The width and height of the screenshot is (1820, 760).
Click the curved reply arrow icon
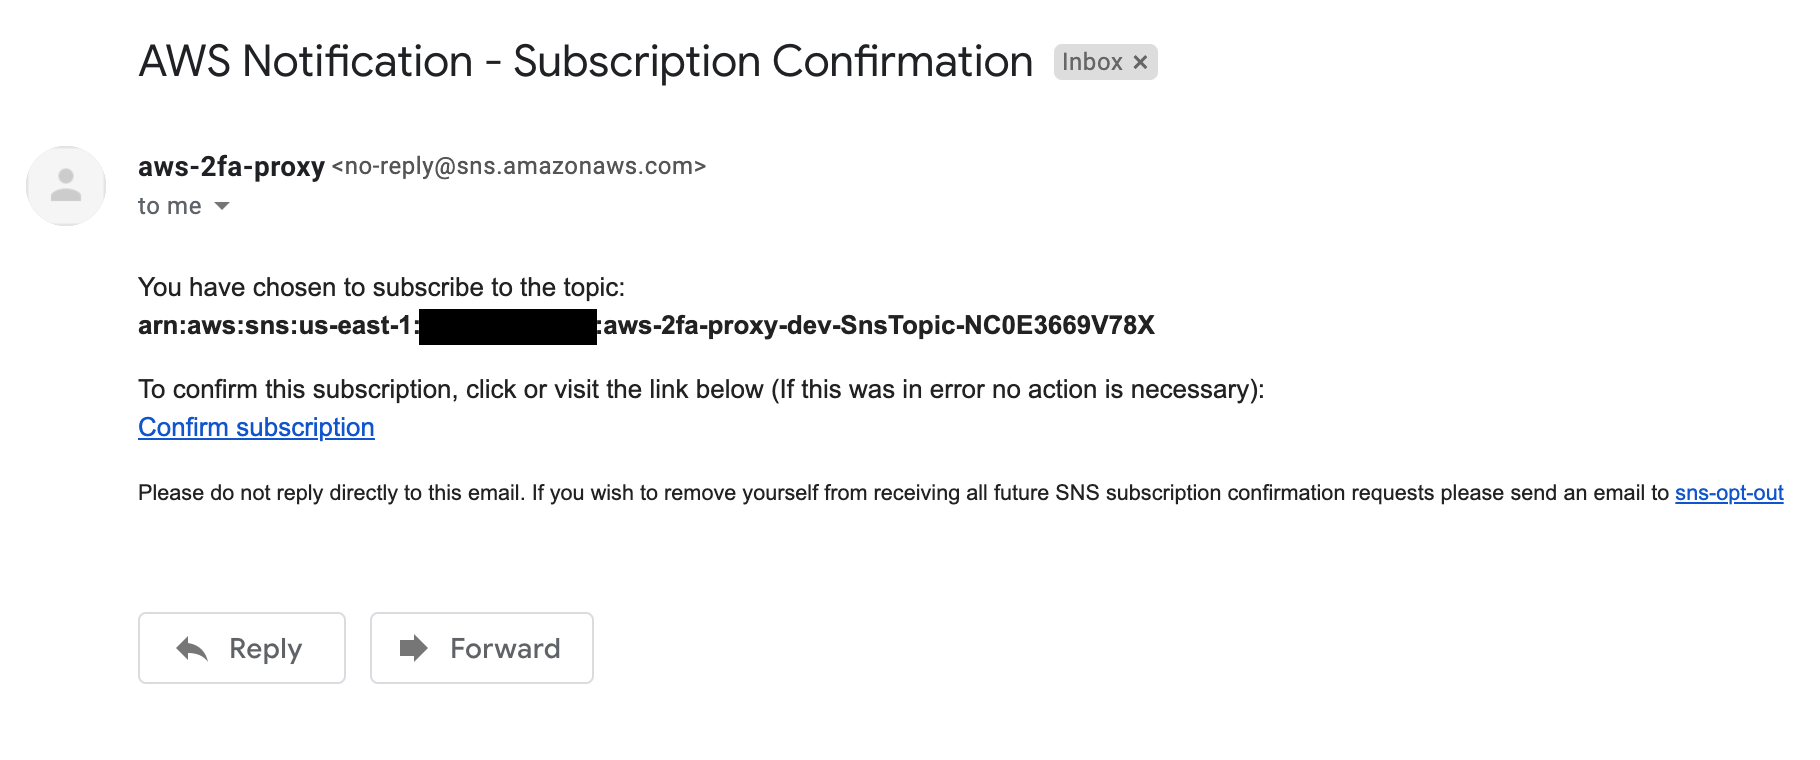click(x=192, y=649)
